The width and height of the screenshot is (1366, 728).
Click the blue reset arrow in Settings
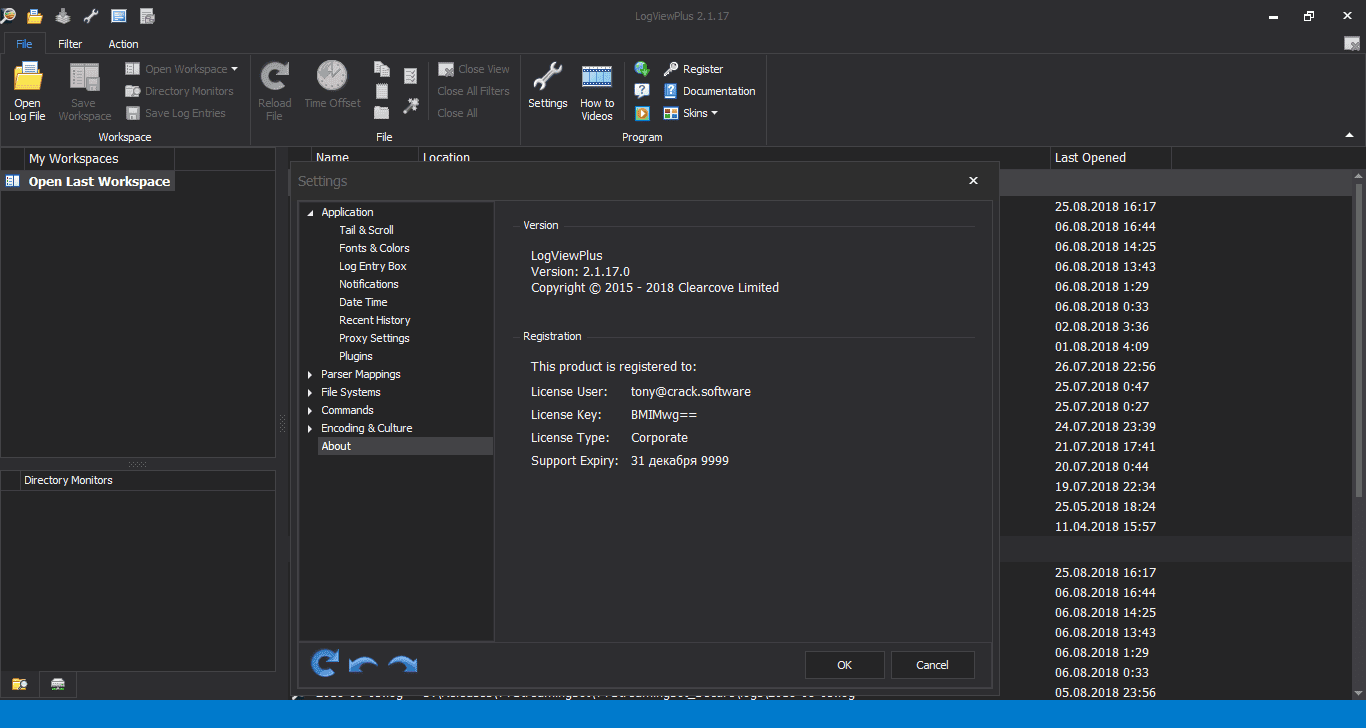coord(325,663)
